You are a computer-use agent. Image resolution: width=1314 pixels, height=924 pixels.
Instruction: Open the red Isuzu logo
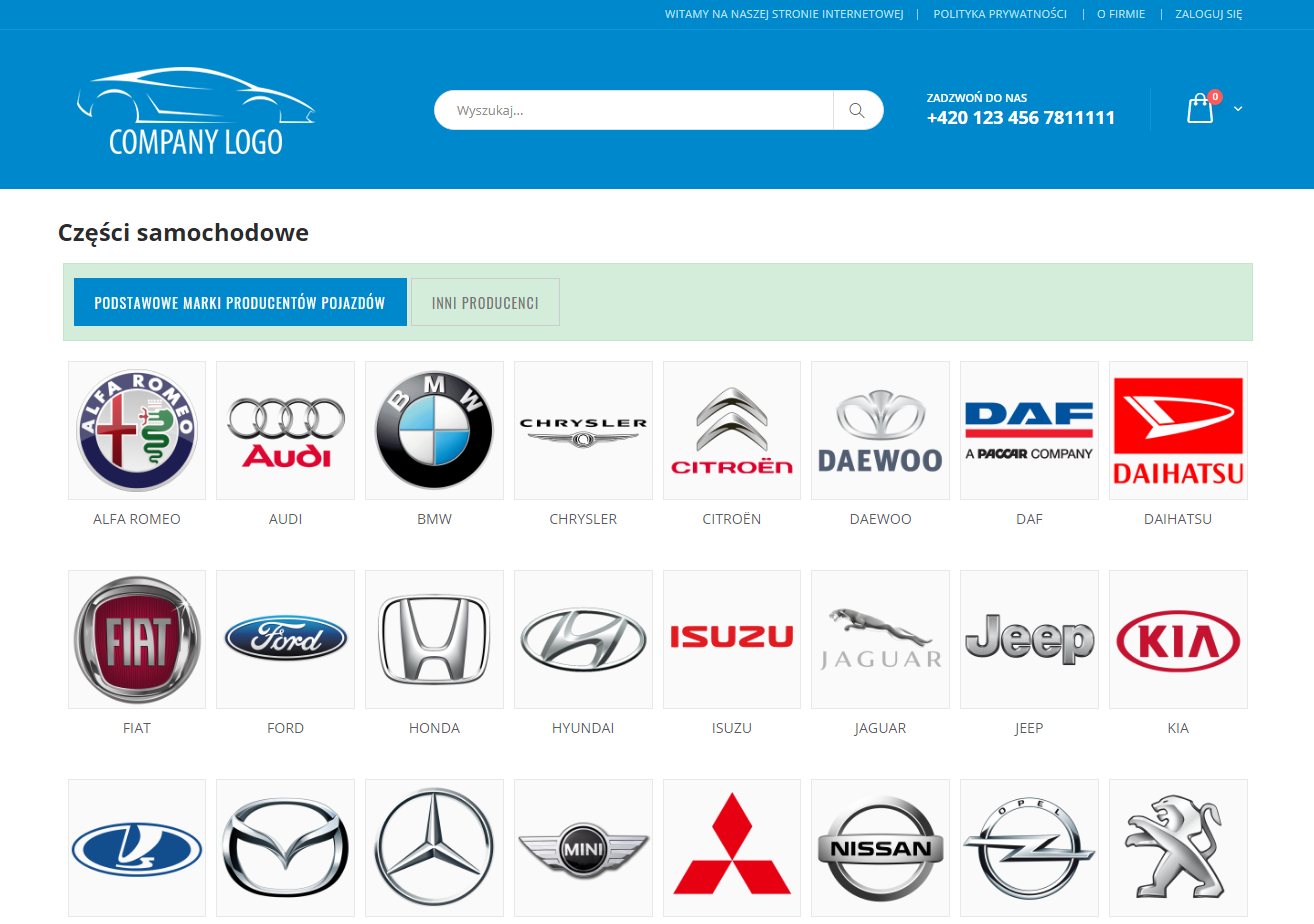click(x=732, y=639)
